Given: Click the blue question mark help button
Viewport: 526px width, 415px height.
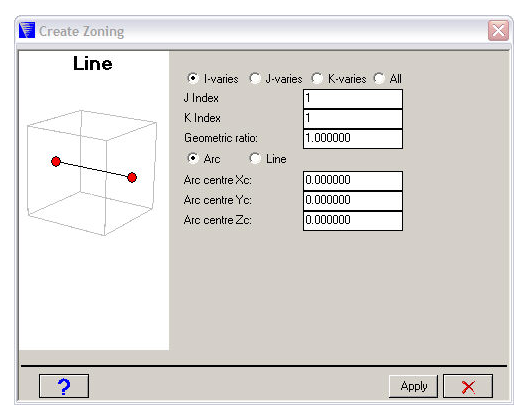Looking at the screenshot, I should pyautogui.click(x=64, y=386).
